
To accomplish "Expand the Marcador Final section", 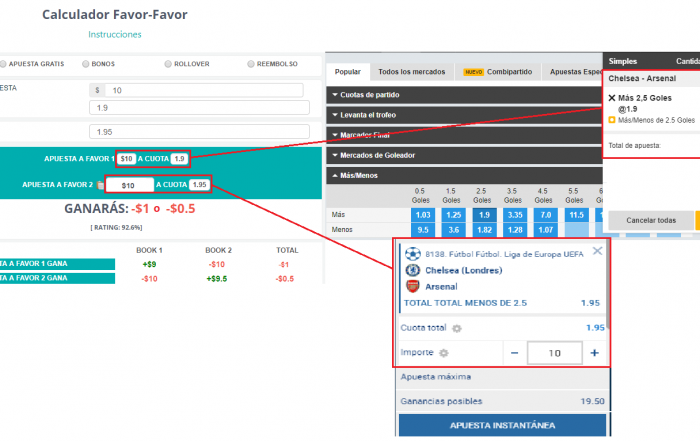I will pos(464,135).
